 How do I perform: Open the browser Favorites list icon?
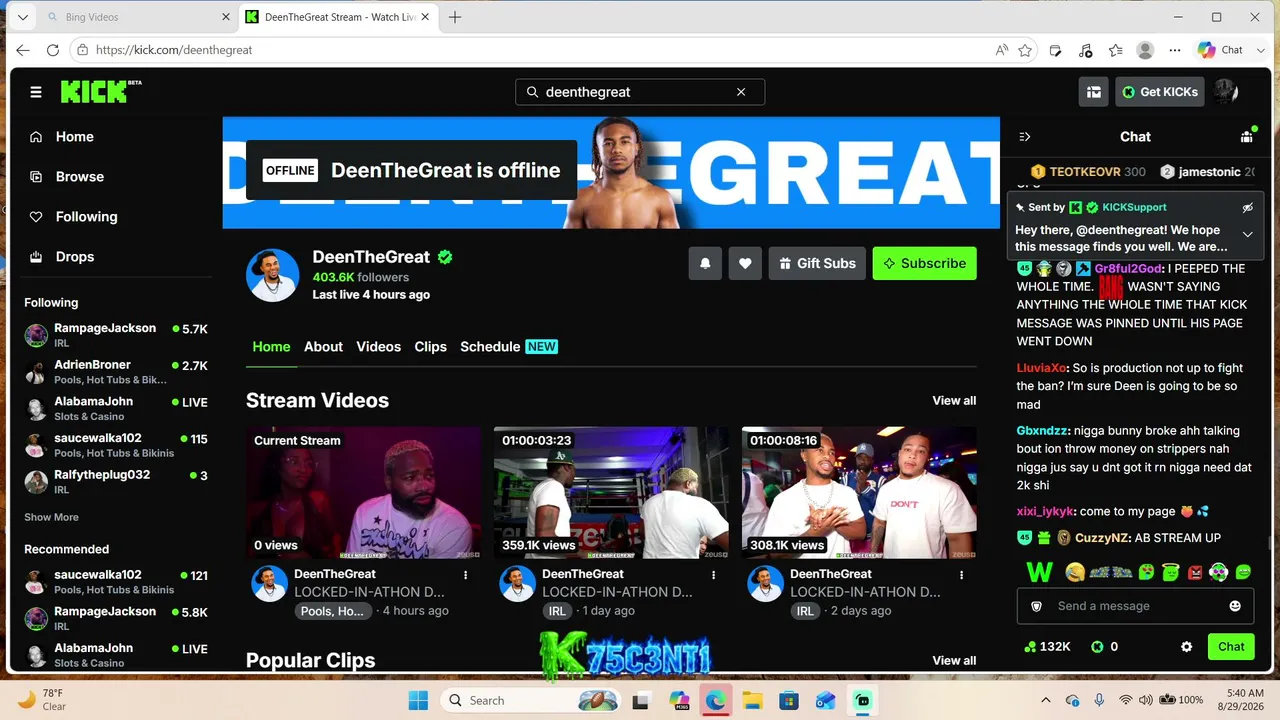click(1116, 50)
